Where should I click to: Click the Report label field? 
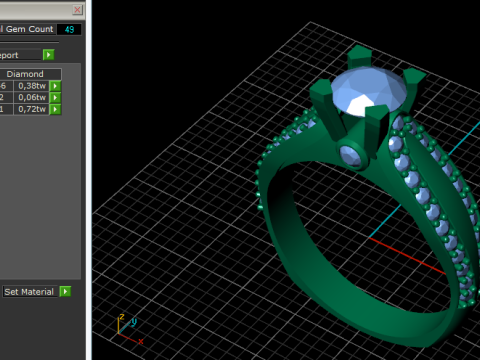click(x=20, y=55)
